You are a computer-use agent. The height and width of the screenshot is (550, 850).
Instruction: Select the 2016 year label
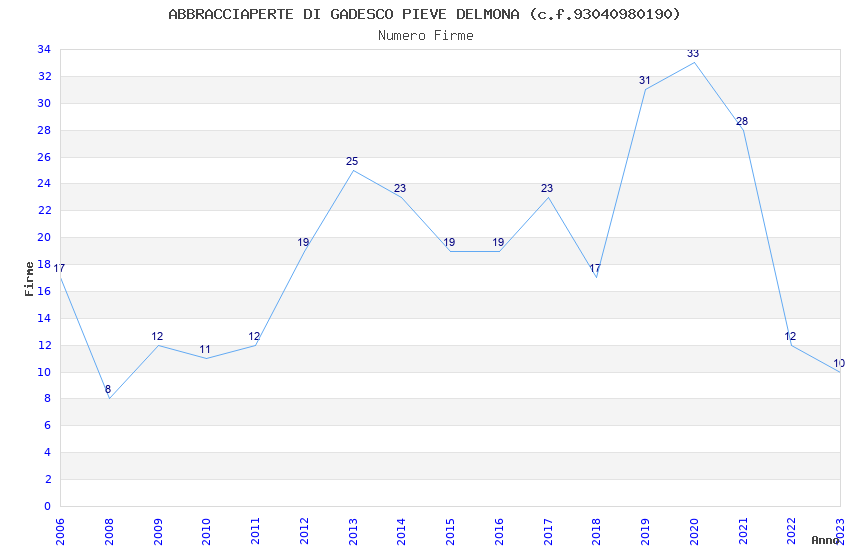(x=499, y=532)
